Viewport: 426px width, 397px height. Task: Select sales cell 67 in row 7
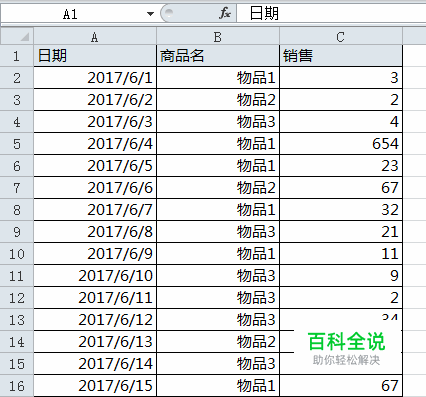341,188
